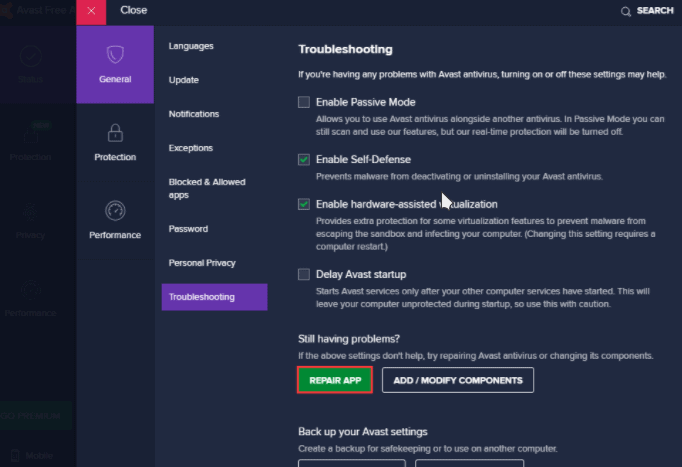Click the GO PREMIUM button in main window

coord(36,416)
